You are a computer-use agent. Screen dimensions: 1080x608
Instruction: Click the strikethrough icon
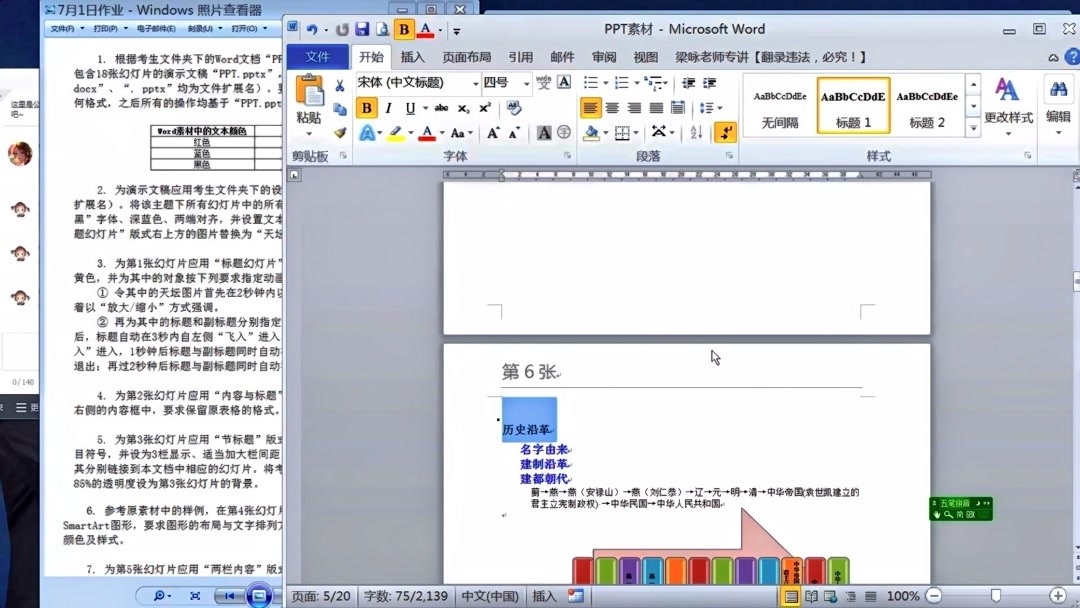pos(441,107)
